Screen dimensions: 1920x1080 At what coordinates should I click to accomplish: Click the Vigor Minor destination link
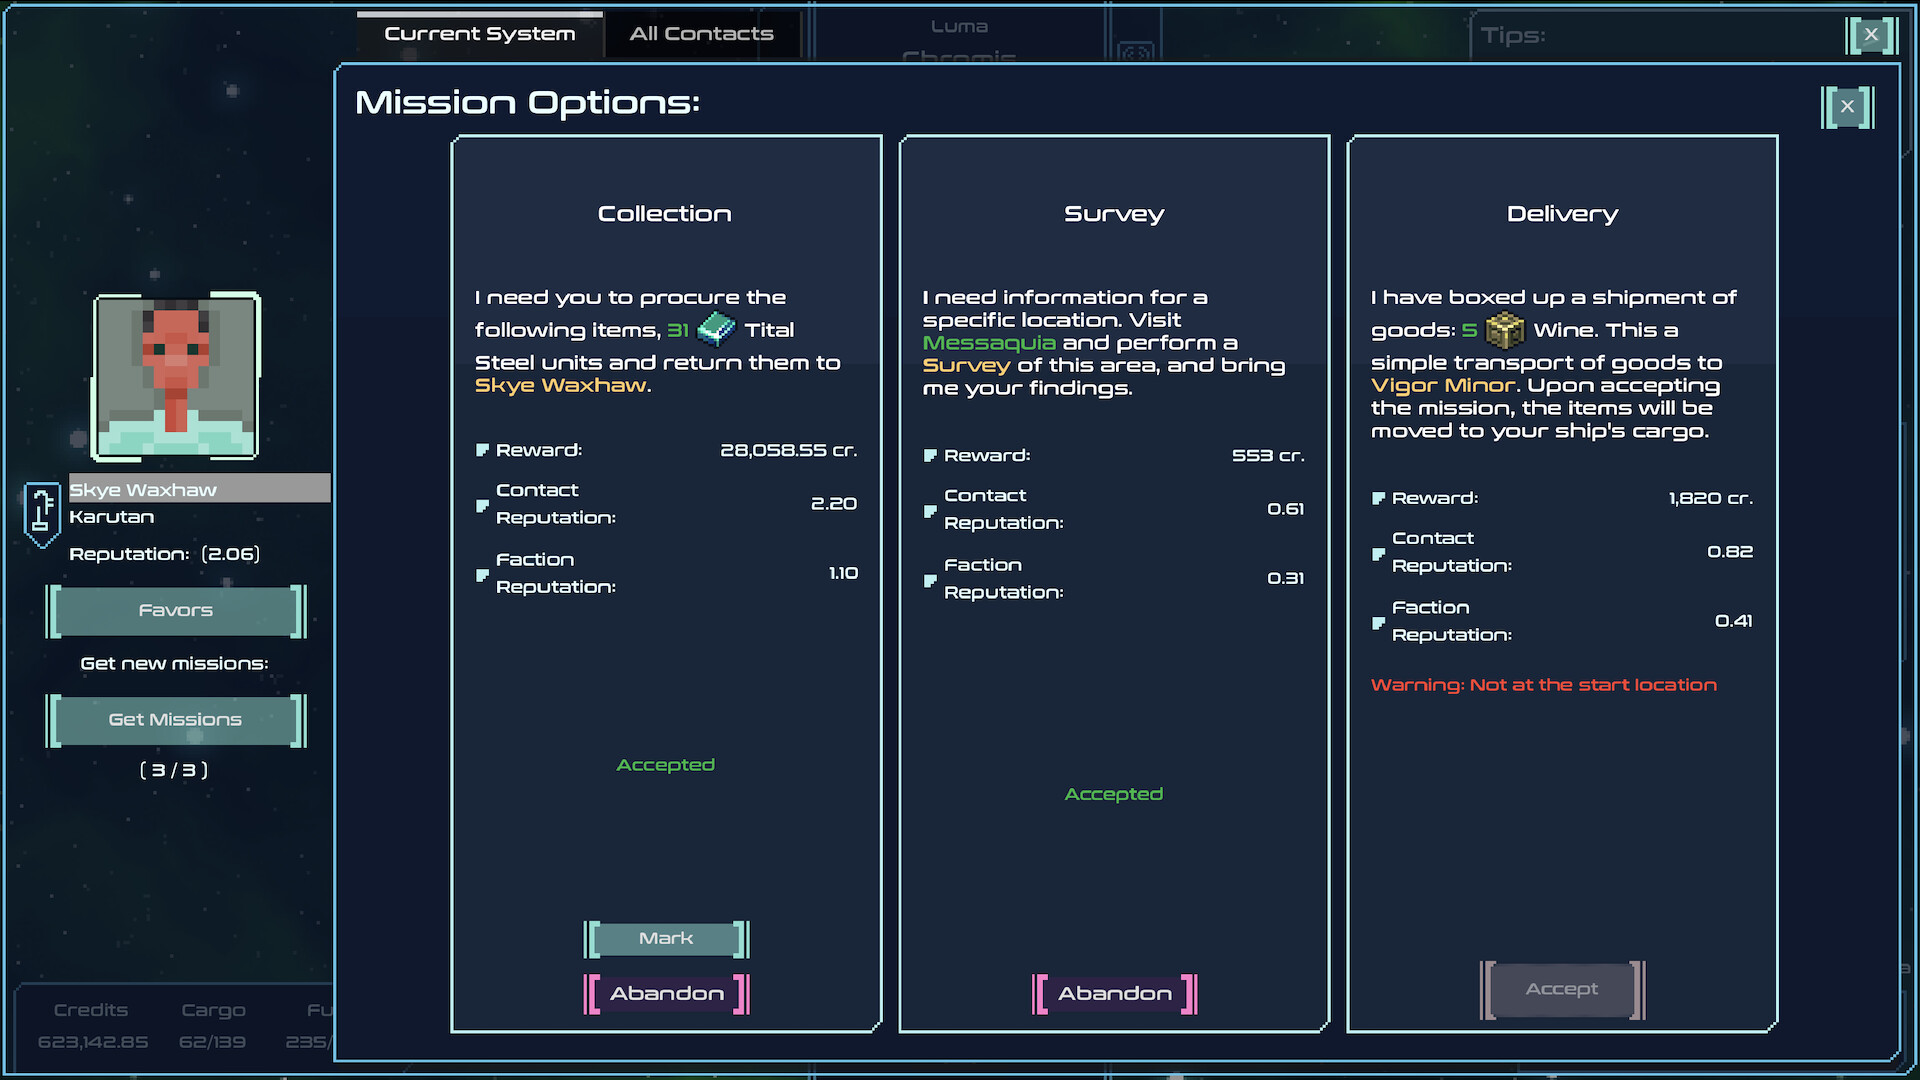point(1443,386)
